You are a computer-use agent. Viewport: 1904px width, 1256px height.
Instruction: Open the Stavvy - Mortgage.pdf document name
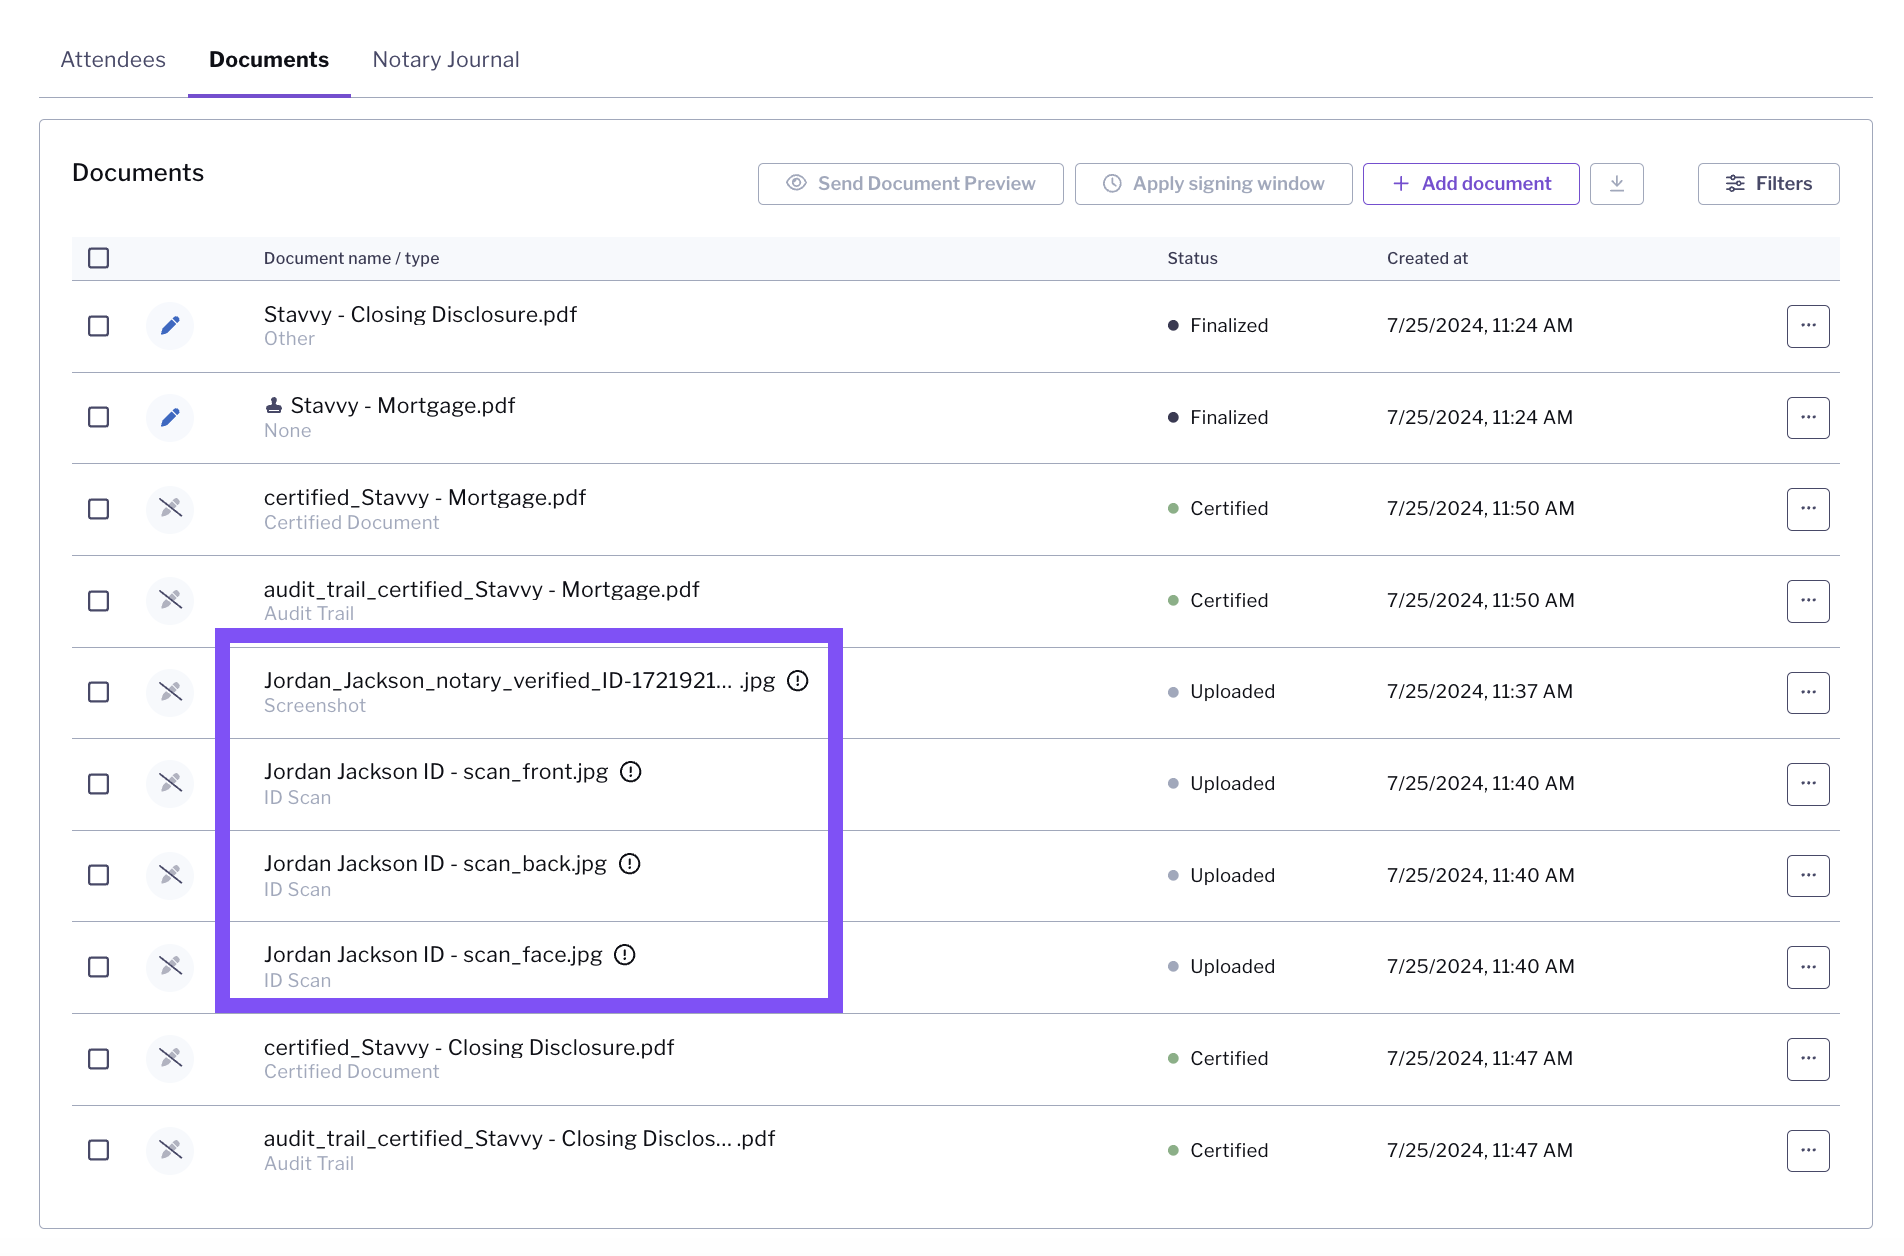point(403,406)
